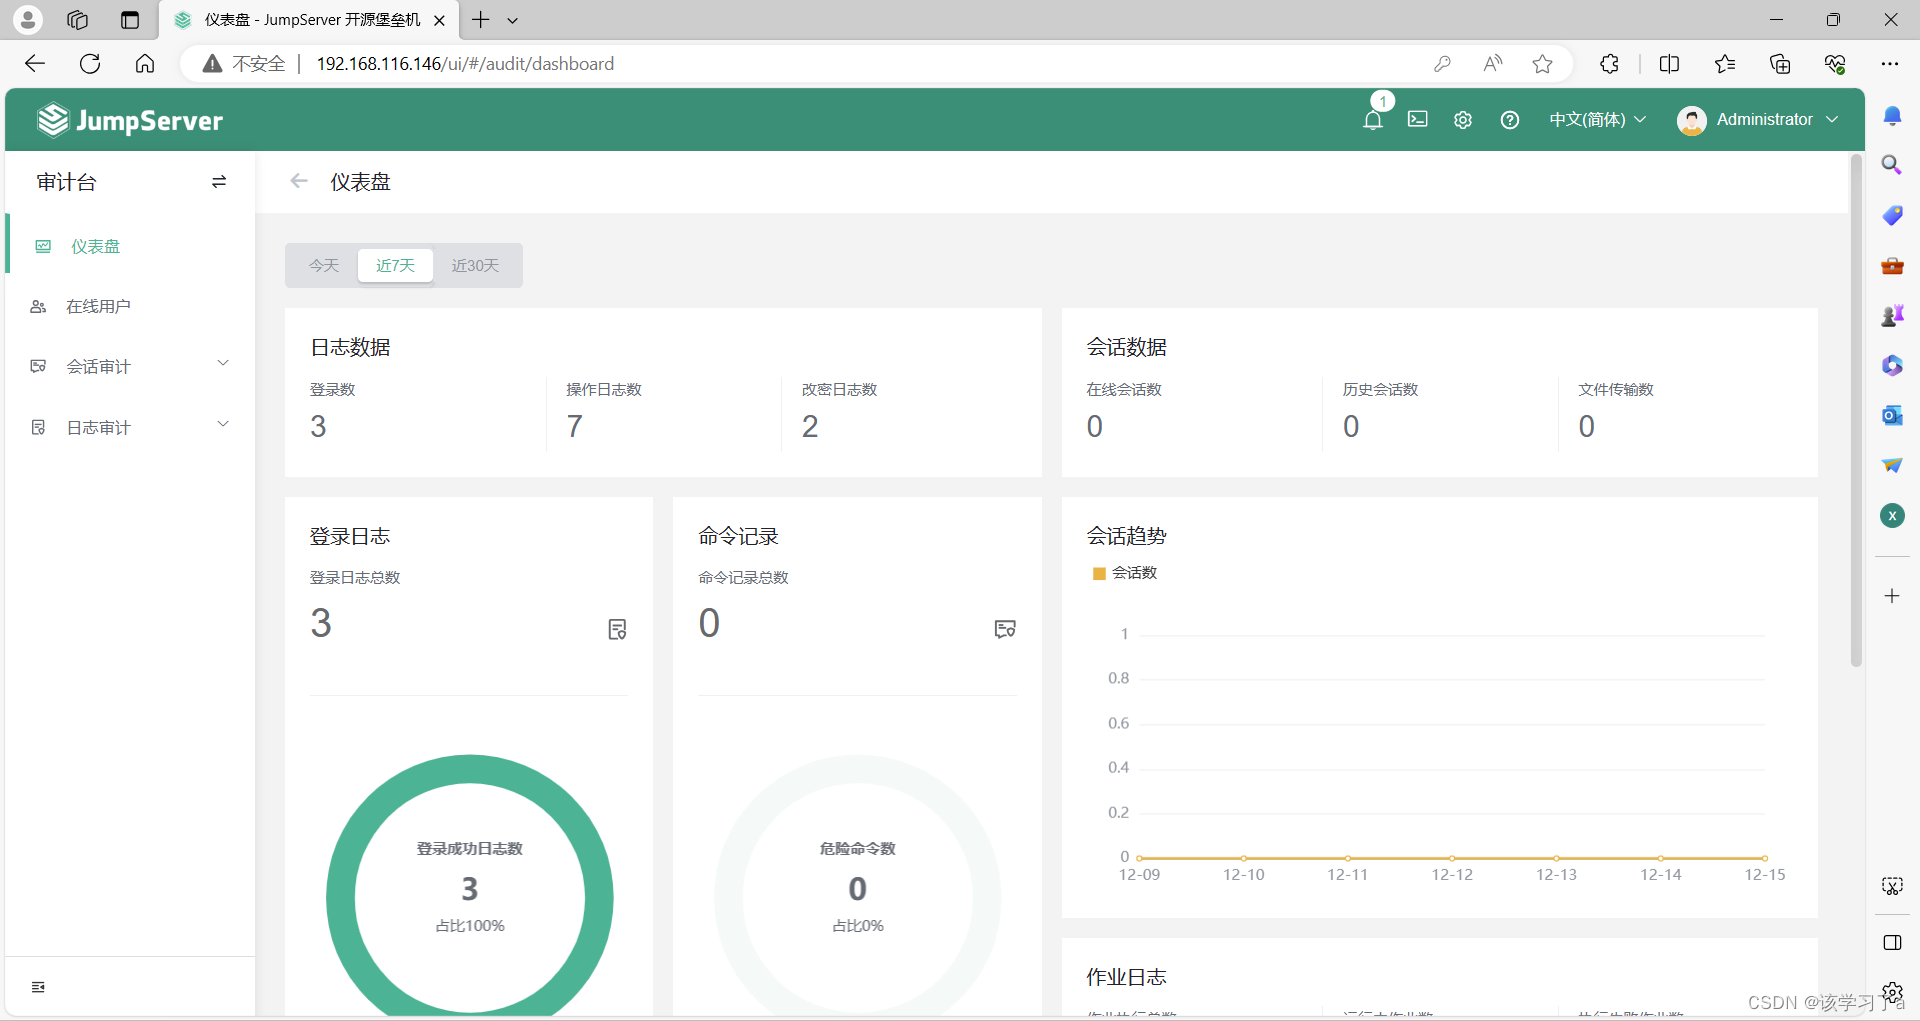Screen dimensions: 1920x1021
Task: Open Edge sidebar tools briefcase icon
Action: tap(1892, 265)
